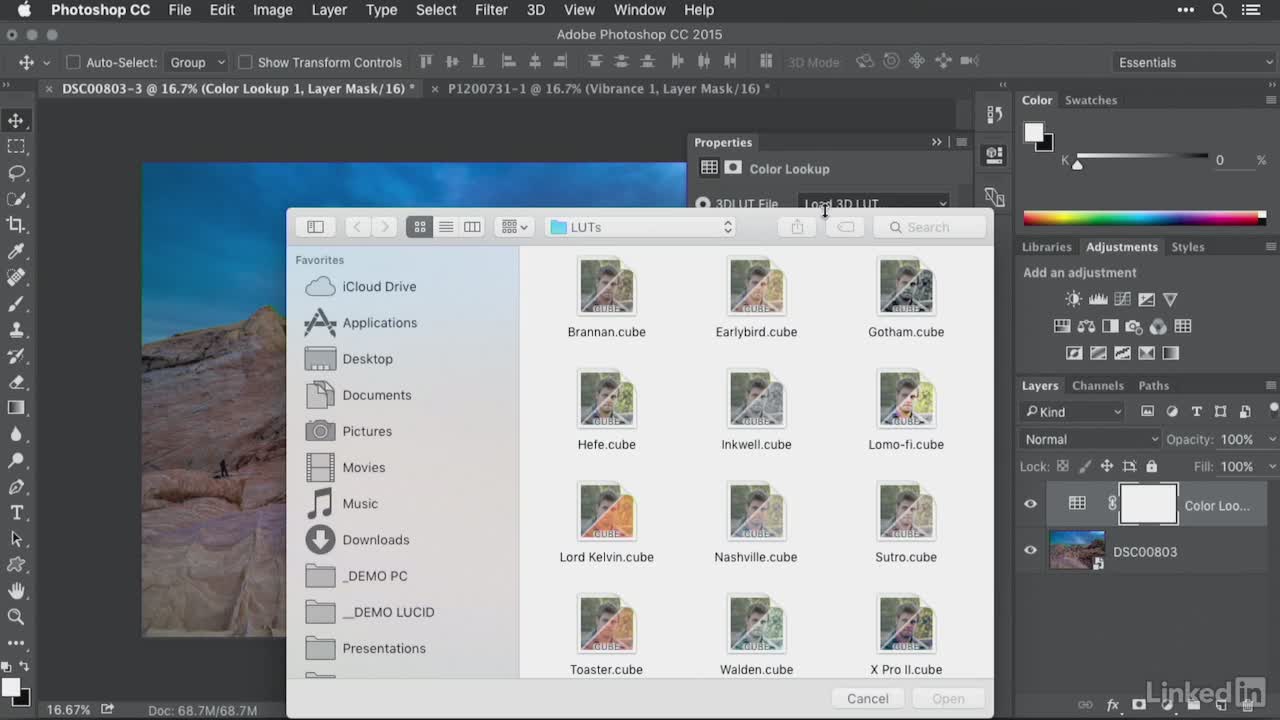Toggle lock transparent pixels
The width and height of the screenshot is (1280, 720).
pos(1062,466)
